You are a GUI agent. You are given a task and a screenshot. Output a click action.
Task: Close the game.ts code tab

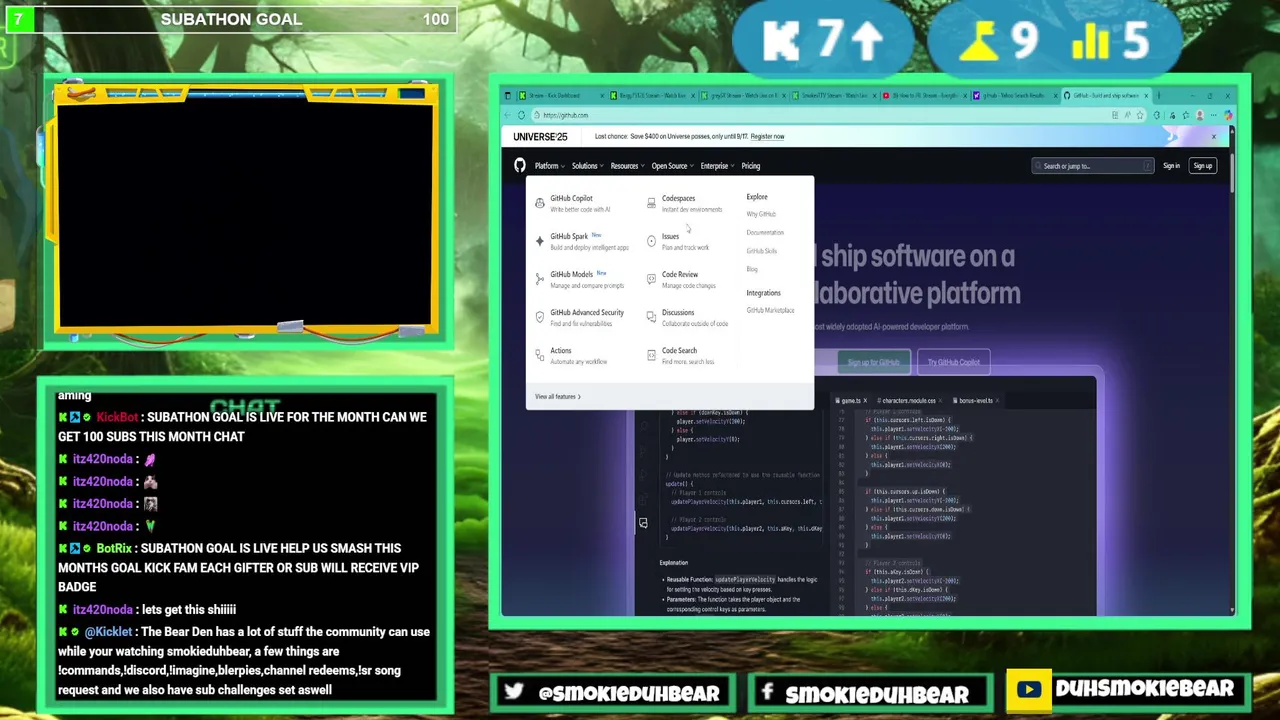tap(865, 401)
